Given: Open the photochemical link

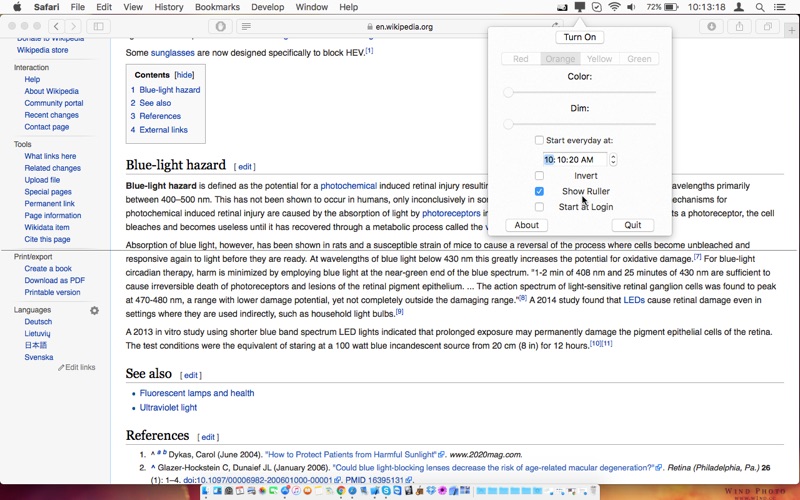Looking at the screenshot, I should click(348, 186).
